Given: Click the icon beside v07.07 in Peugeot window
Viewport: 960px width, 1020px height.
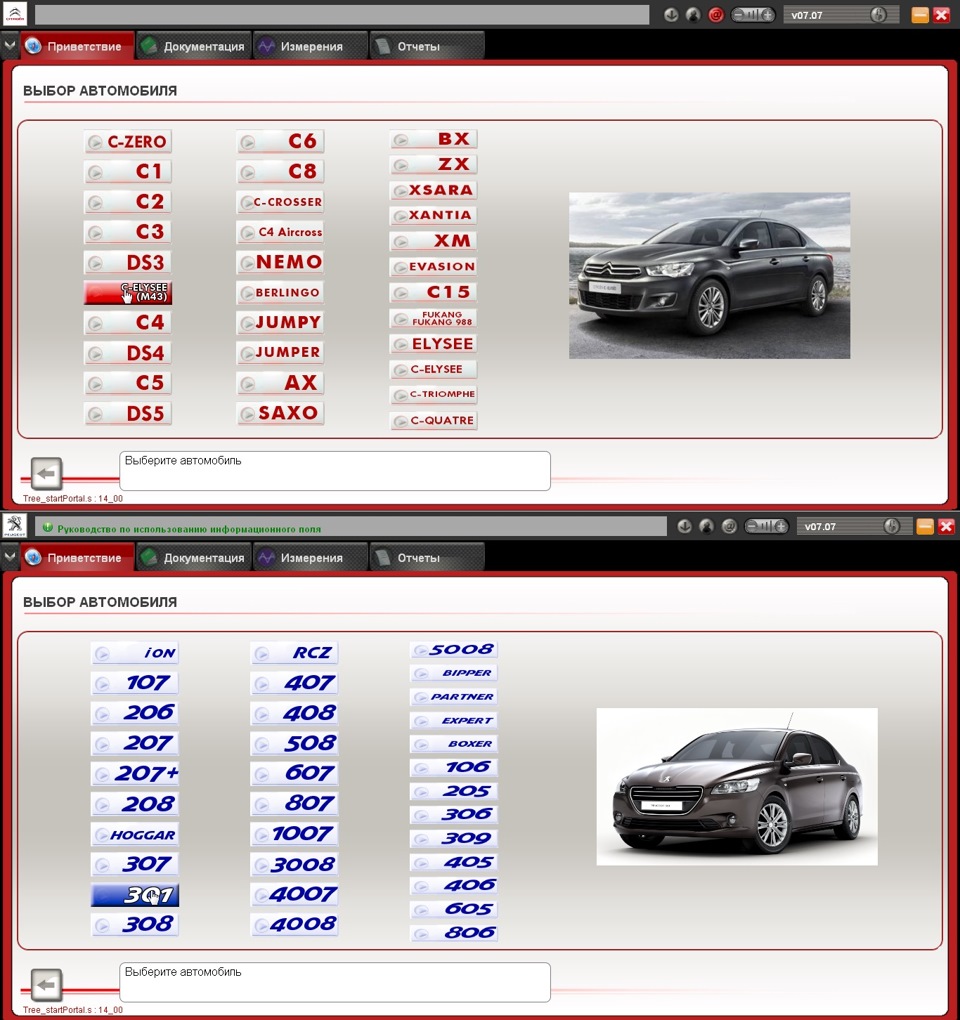Looking at the screenshot, I should tap(892, 526).
